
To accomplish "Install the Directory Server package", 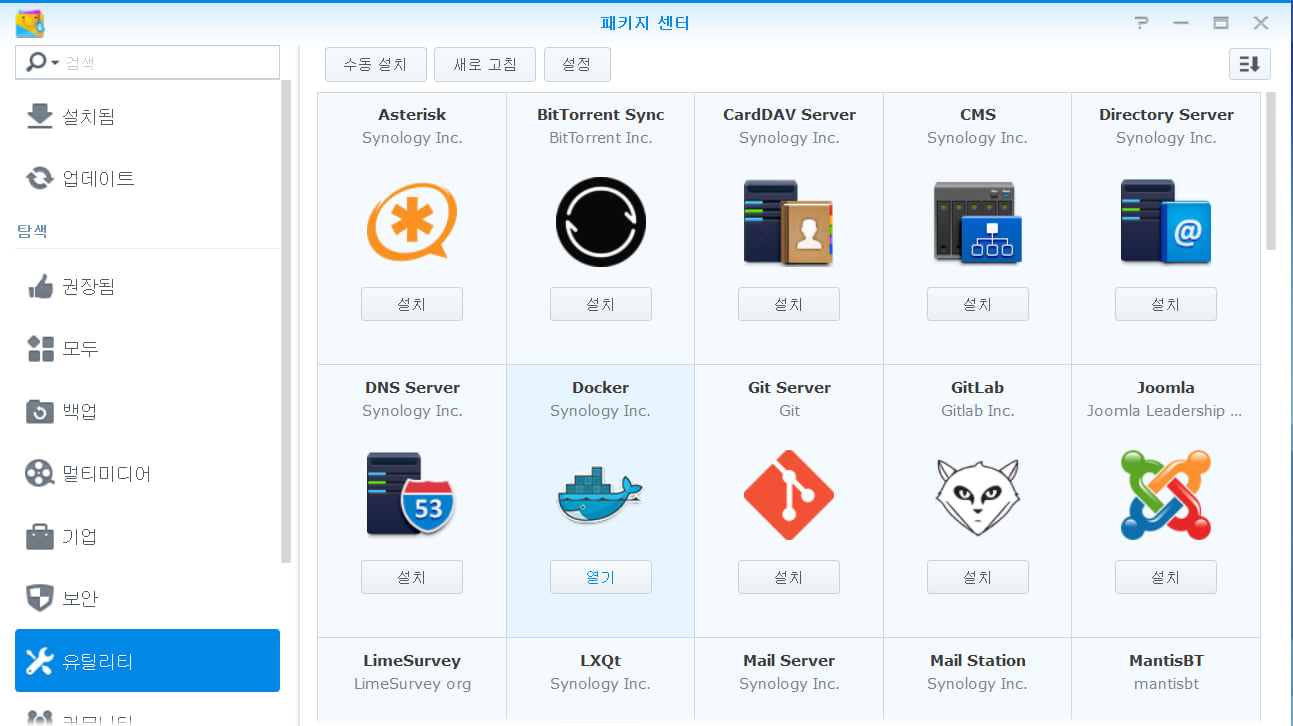I will [x=1166, y=304].
